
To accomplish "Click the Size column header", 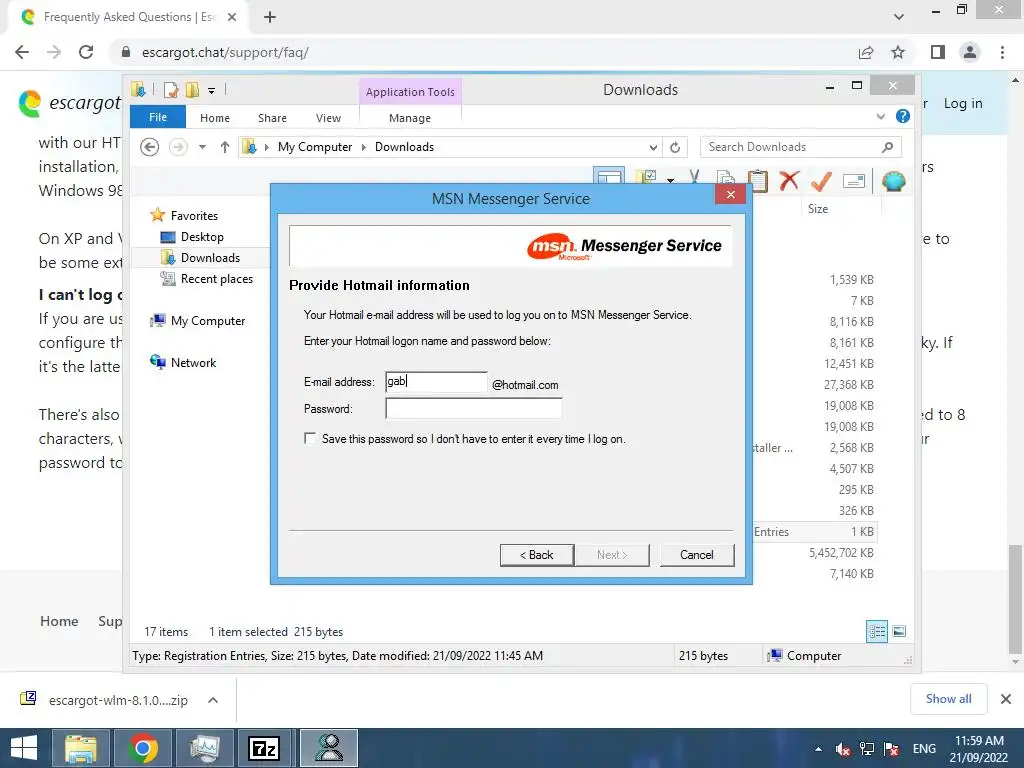I will (818, 209).
